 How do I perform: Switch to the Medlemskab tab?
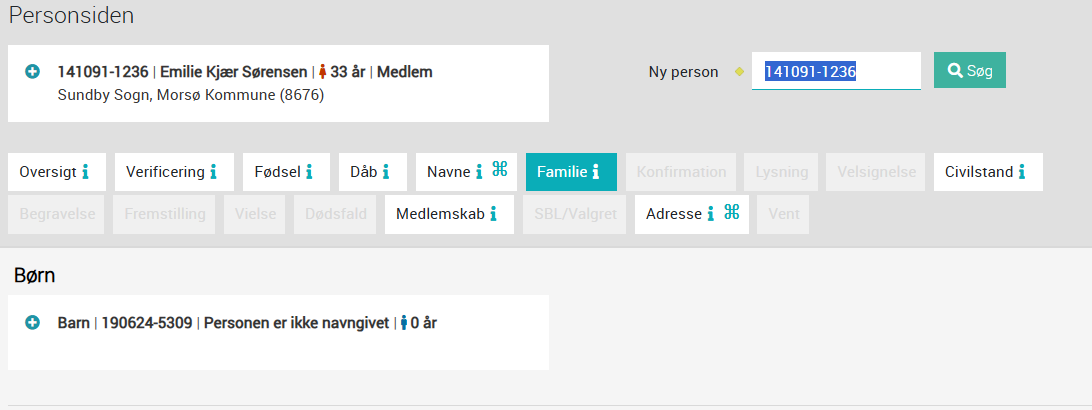[449, 214]
